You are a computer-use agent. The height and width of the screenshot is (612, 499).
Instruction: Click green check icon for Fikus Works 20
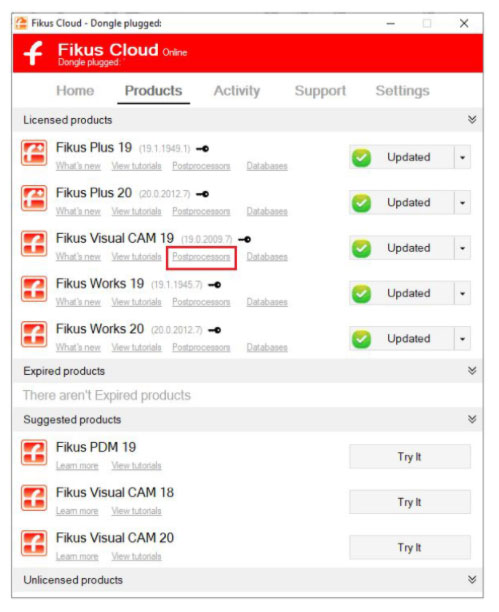pos(362,339)
